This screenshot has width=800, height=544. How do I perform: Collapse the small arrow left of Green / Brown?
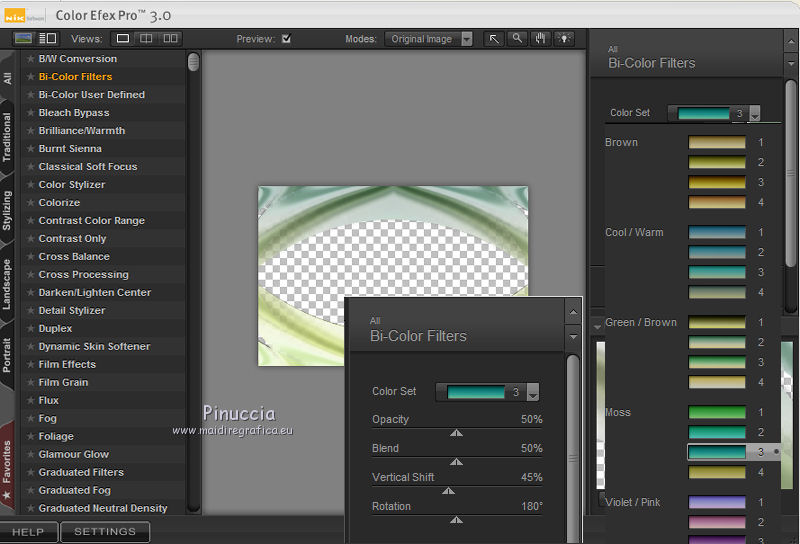pos(597,326)
